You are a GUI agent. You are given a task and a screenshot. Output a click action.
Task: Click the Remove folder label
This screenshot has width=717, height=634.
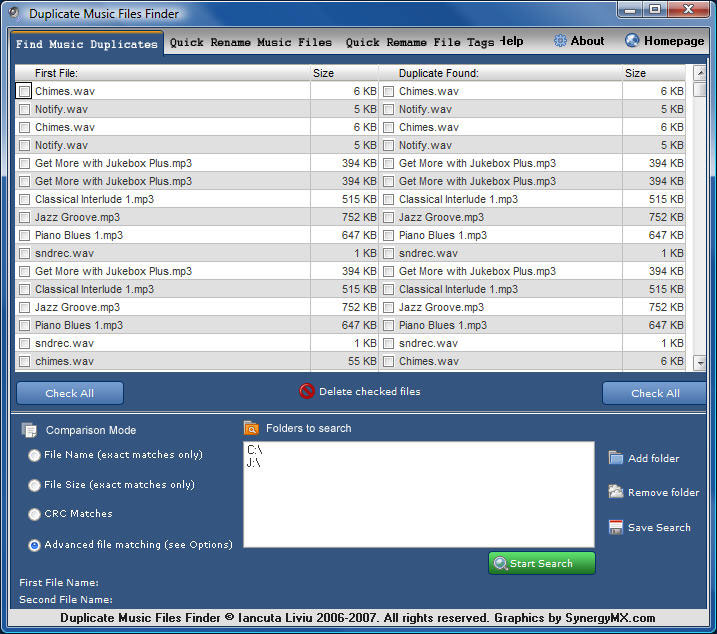[x=663, y=492]
